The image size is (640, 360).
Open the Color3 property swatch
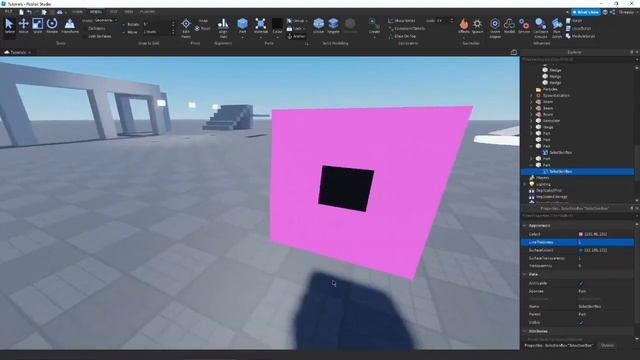[x=580, y=234]
